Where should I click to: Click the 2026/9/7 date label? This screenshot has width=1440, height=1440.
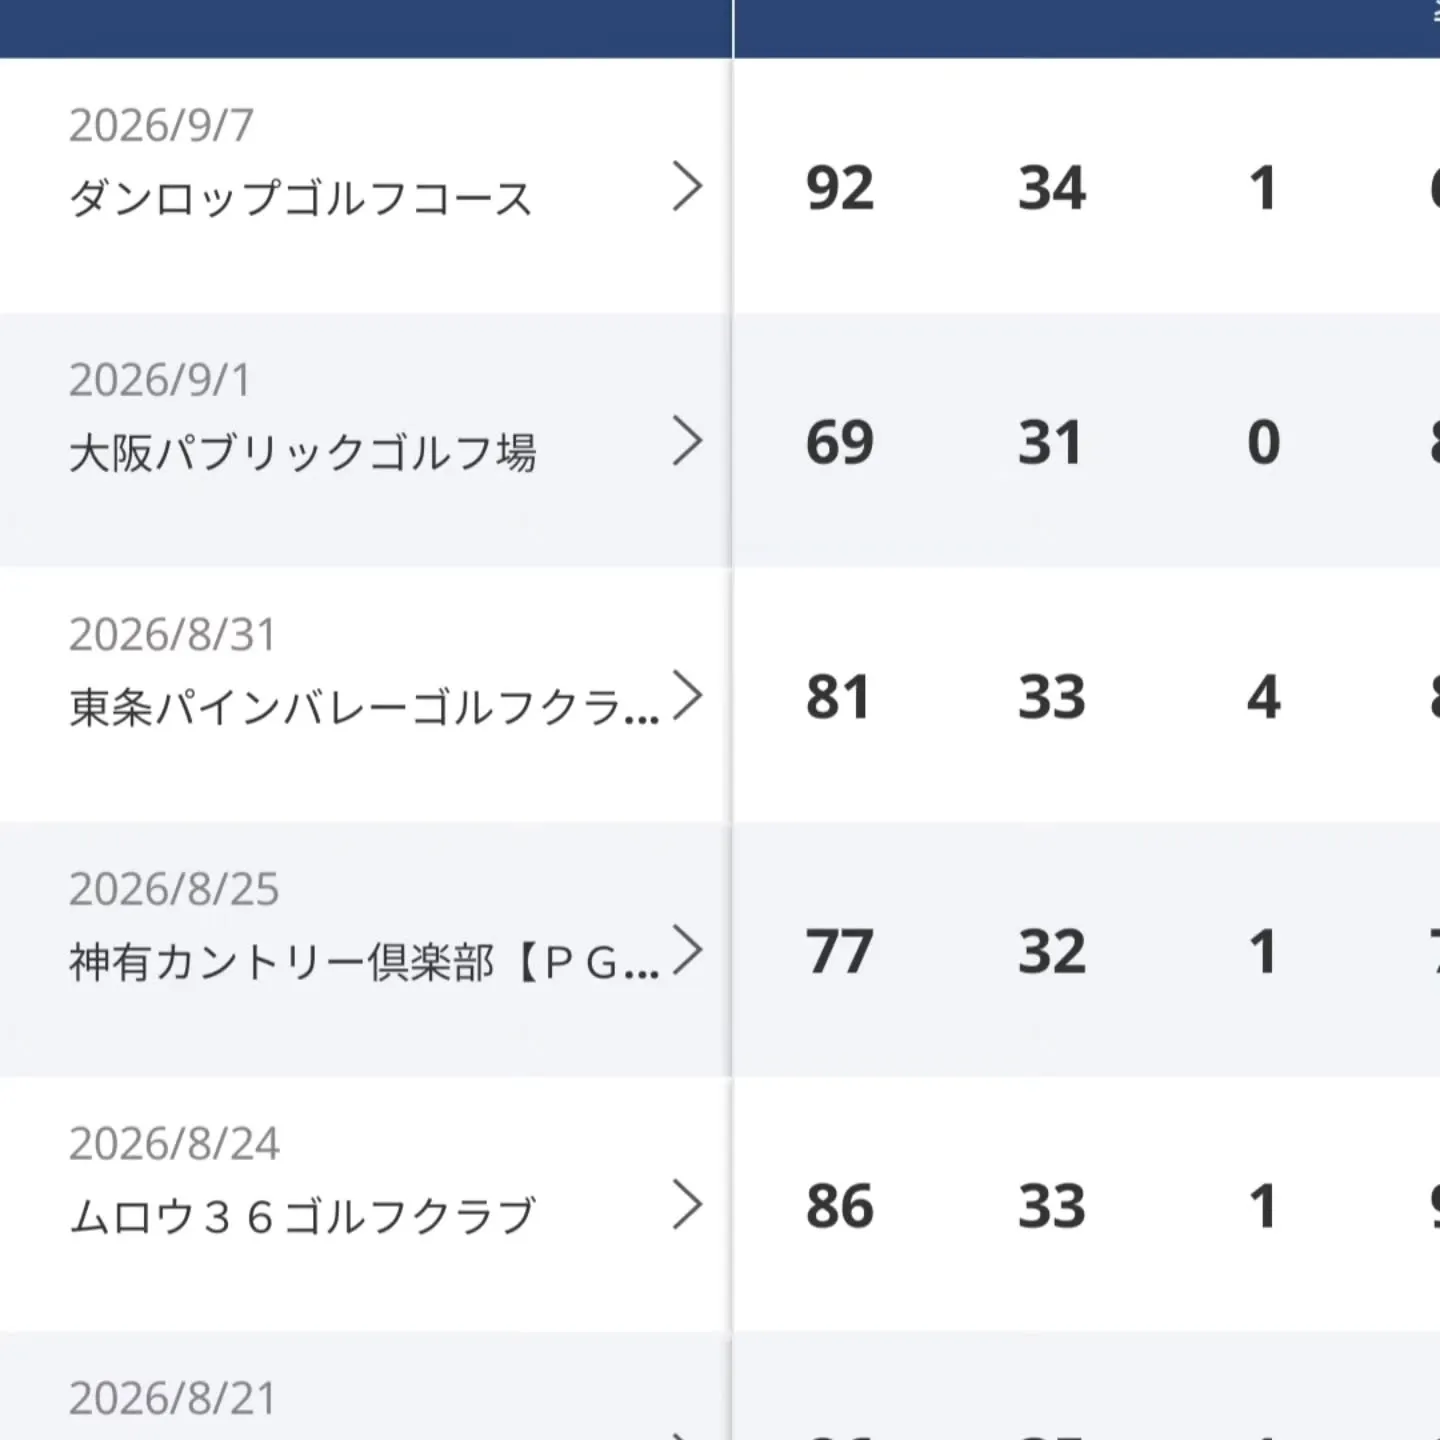[161, 125]
